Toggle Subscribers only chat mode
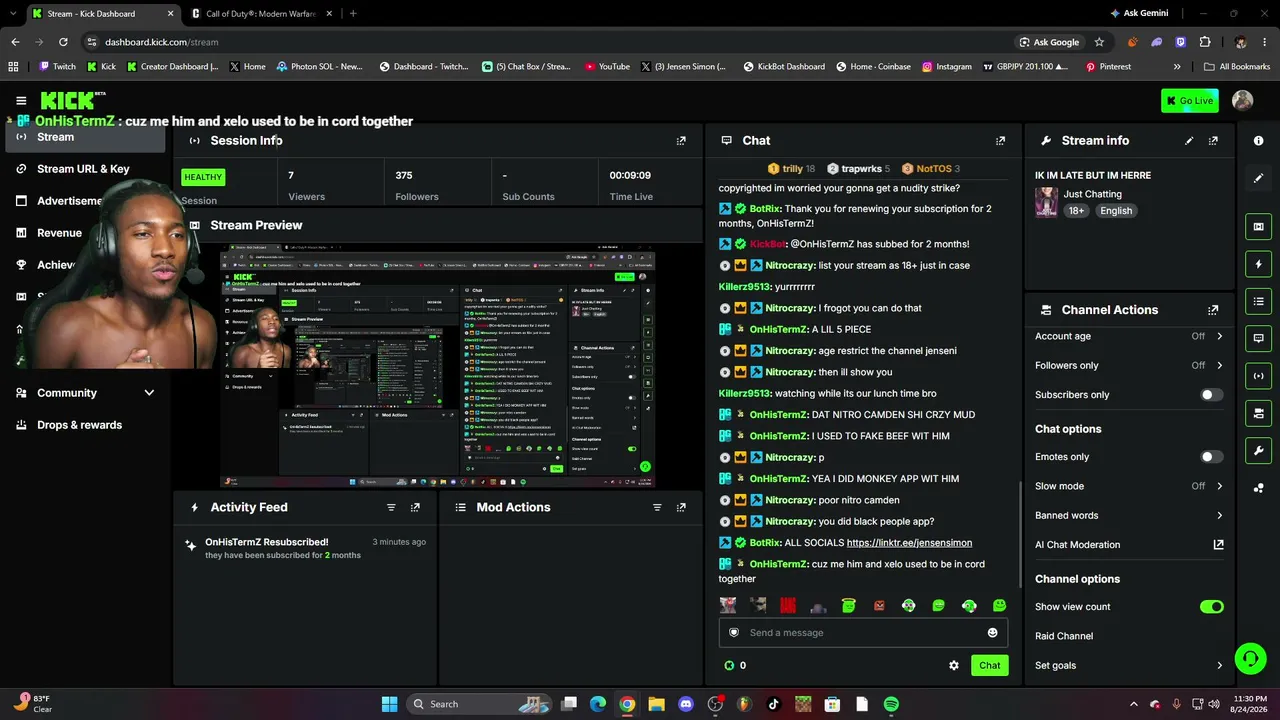Screen dimensions: 1280x720 click(1211, 395)
